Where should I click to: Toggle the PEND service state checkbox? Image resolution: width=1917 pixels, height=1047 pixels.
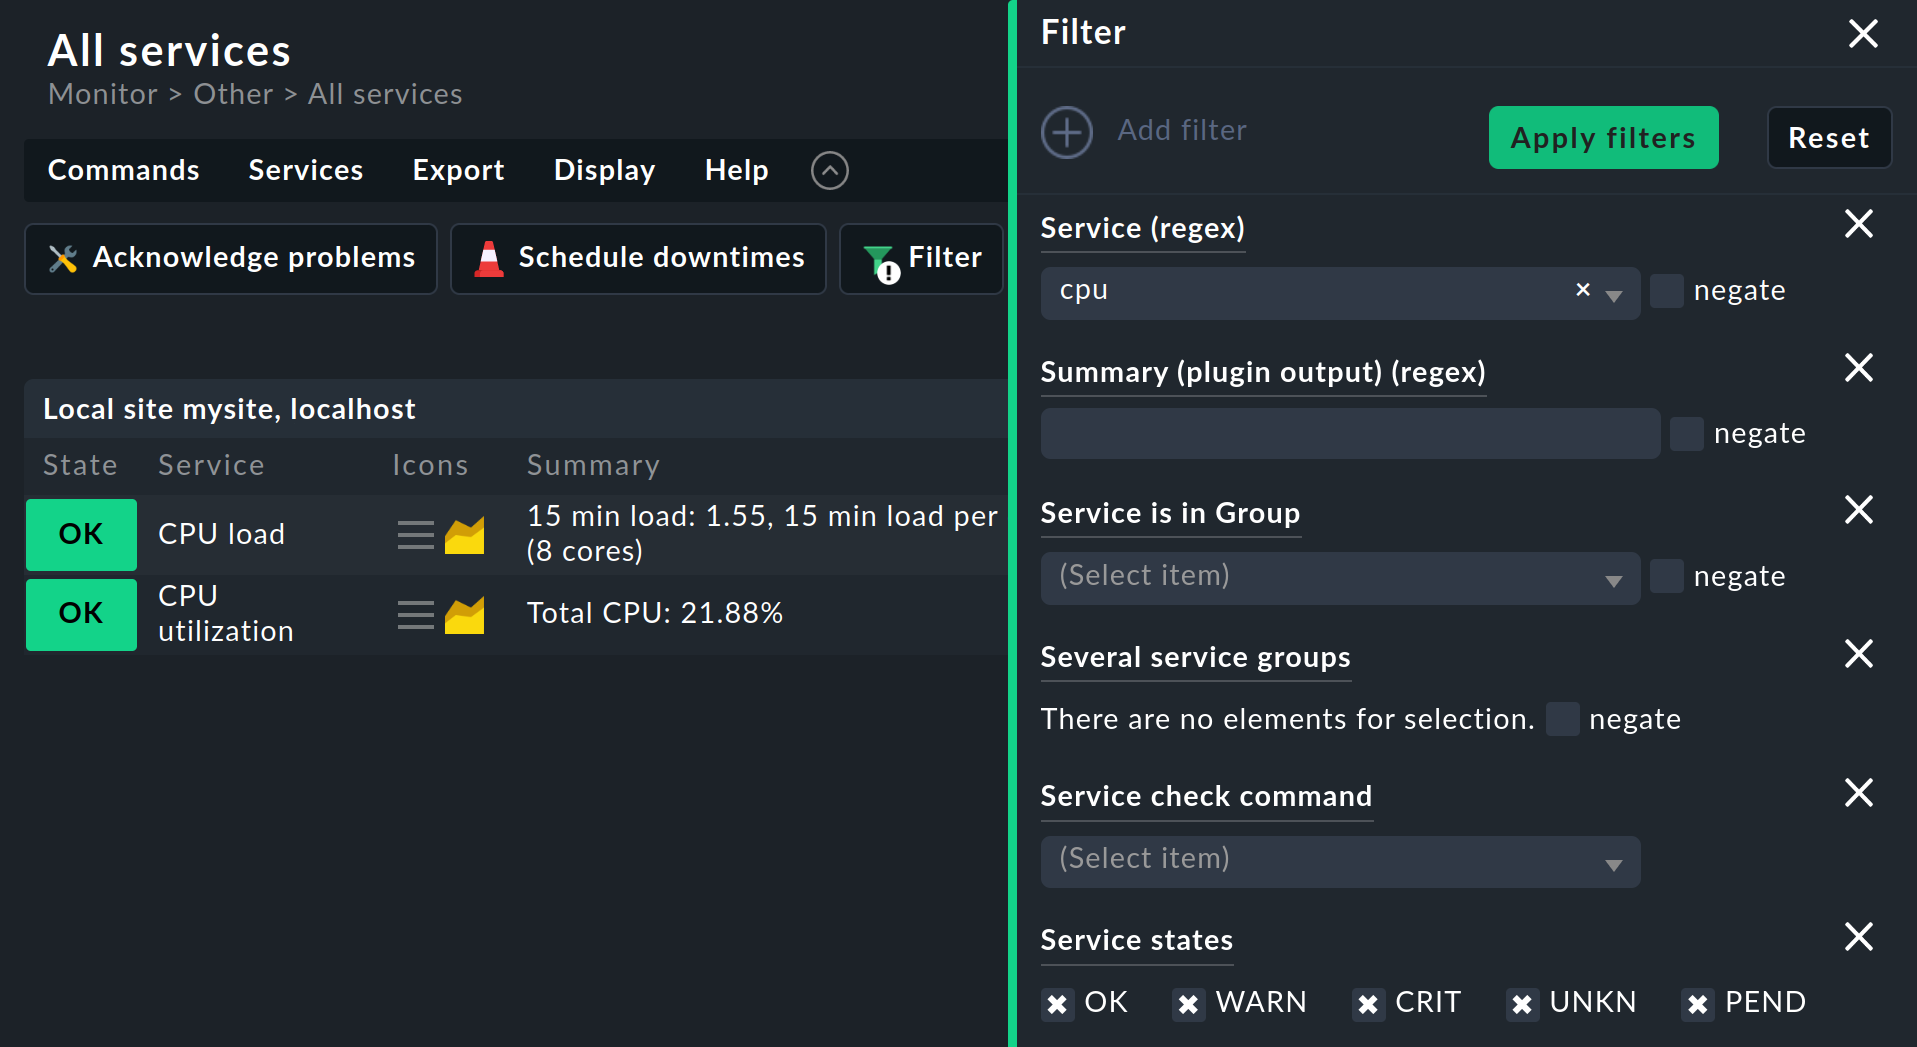[1697, 1003]
